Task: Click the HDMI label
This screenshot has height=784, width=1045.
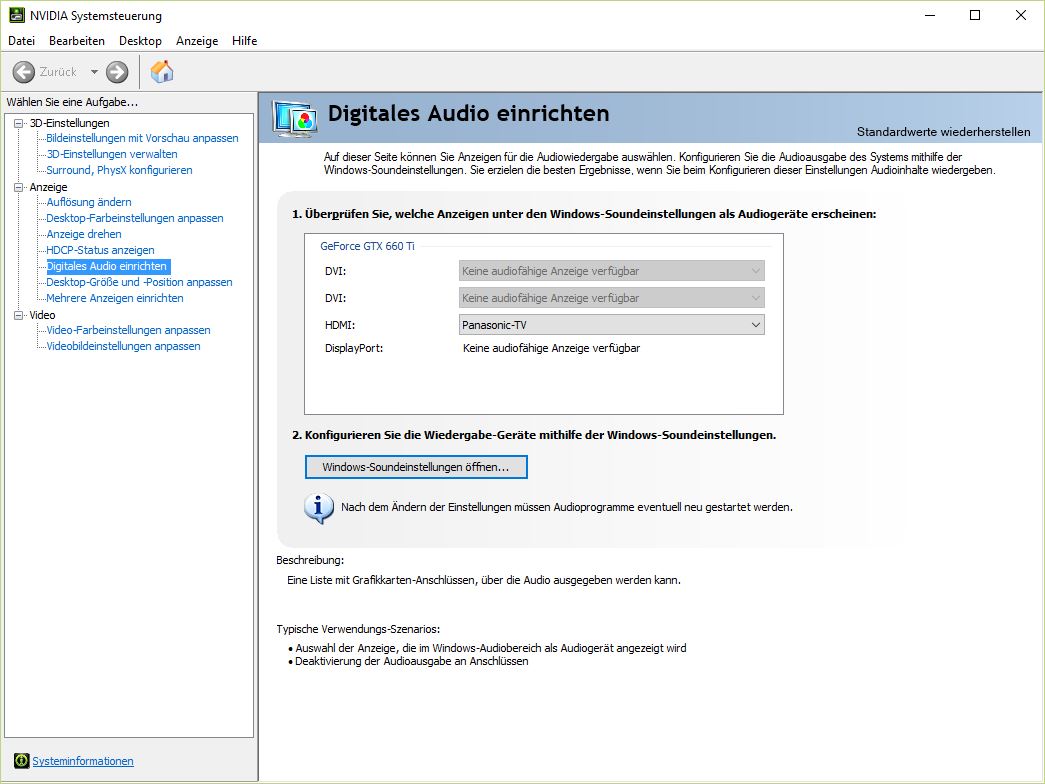Action: 340,325
